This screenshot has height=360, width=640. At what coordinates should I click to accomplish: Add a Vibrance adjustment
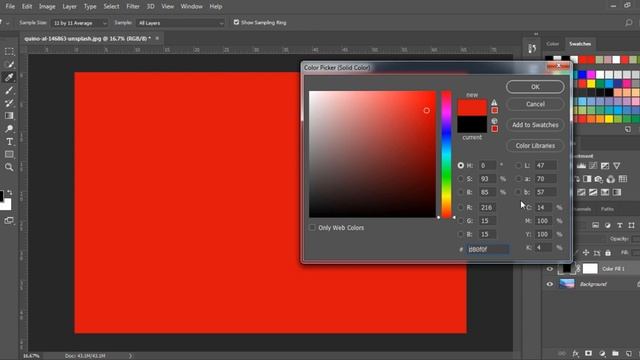tap(617, 166)
